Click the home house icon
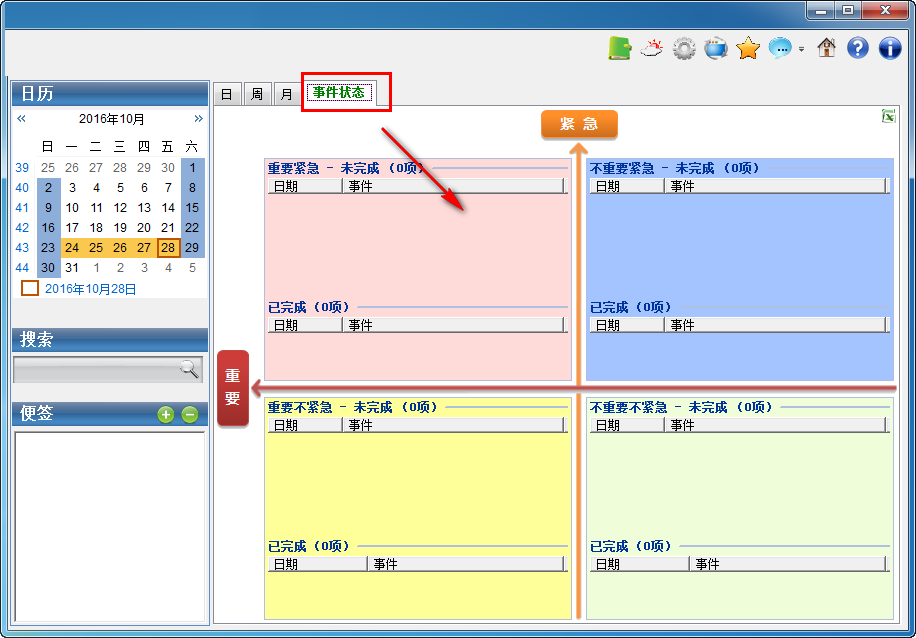 pyautogui.click(x=826, y=48)
